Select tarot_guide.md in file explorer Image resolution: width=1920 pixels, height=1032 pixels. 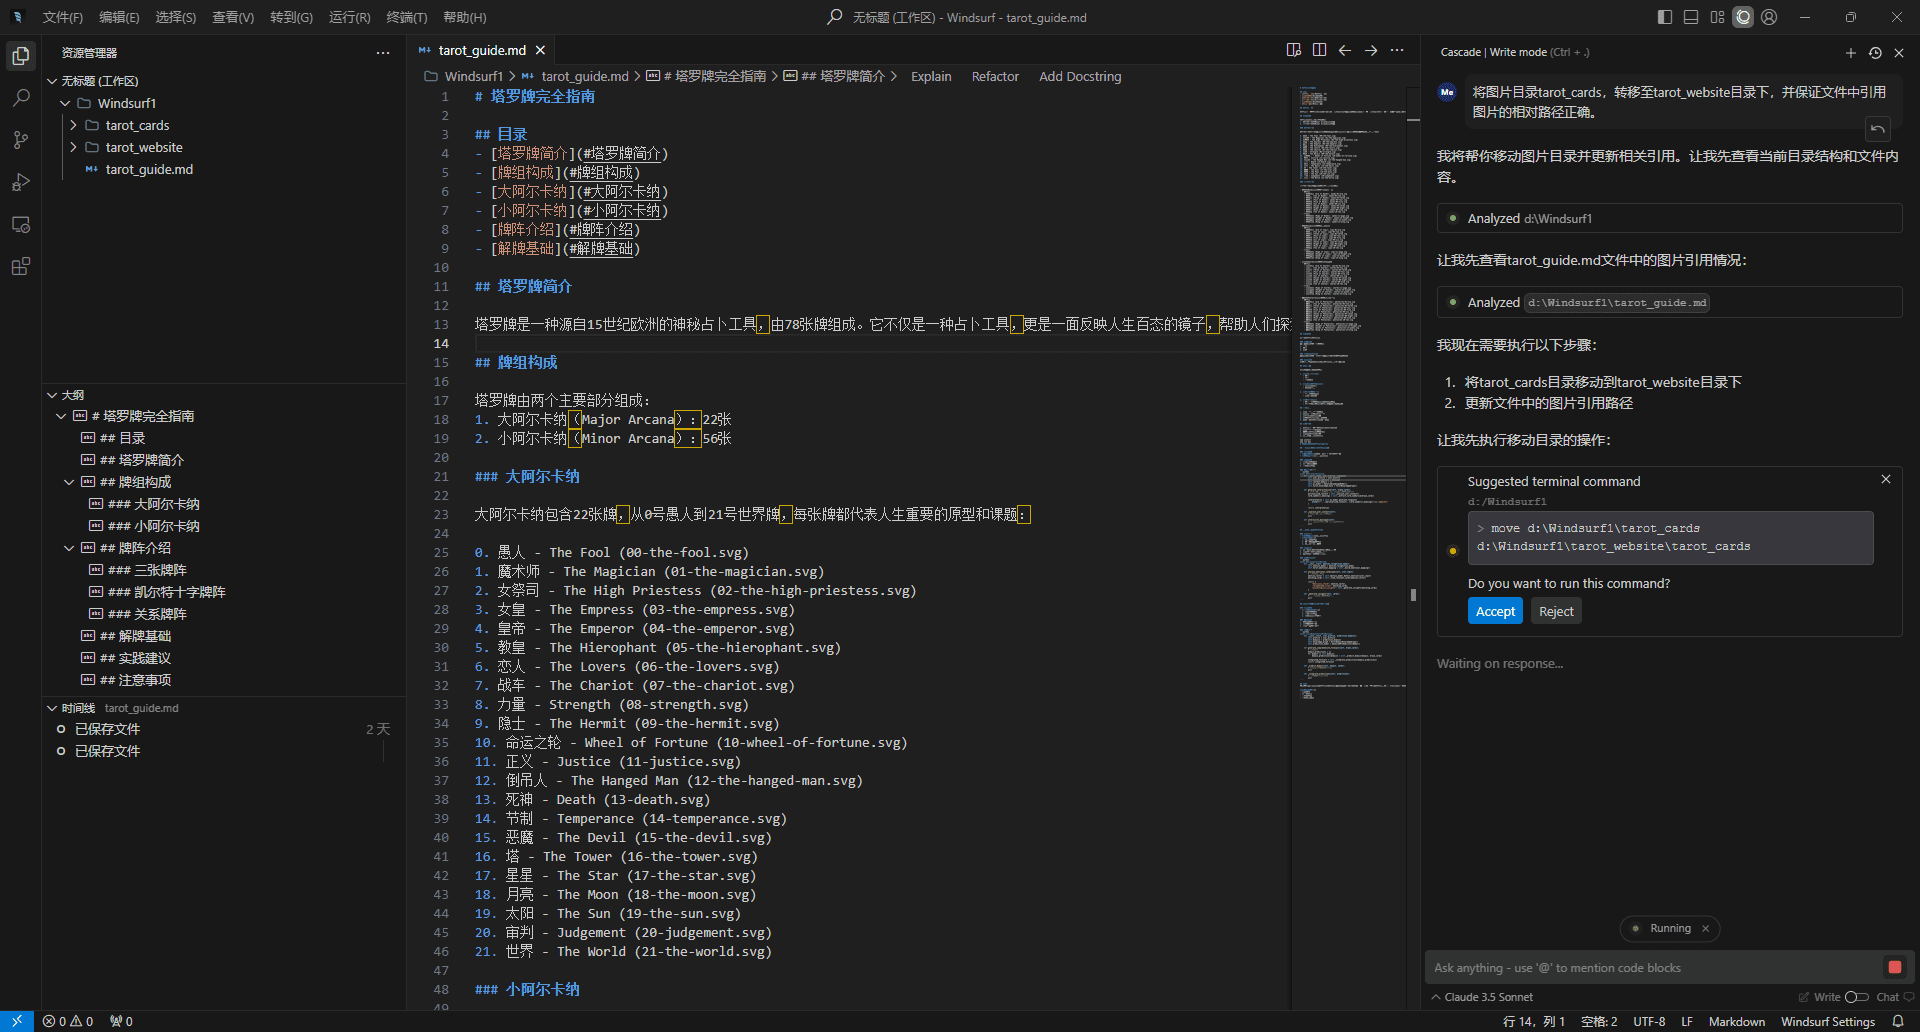pyautogui.click(x=149, y=169)
